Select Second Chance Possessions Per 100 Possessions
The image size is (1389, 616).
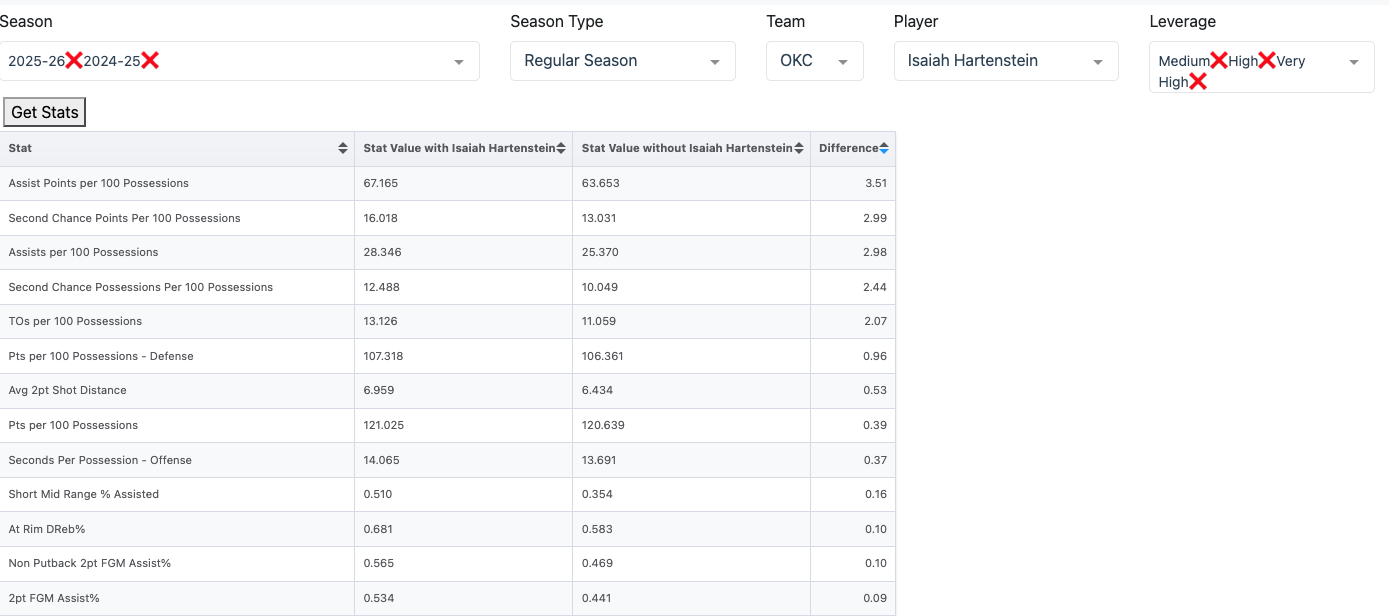[448, 287]
